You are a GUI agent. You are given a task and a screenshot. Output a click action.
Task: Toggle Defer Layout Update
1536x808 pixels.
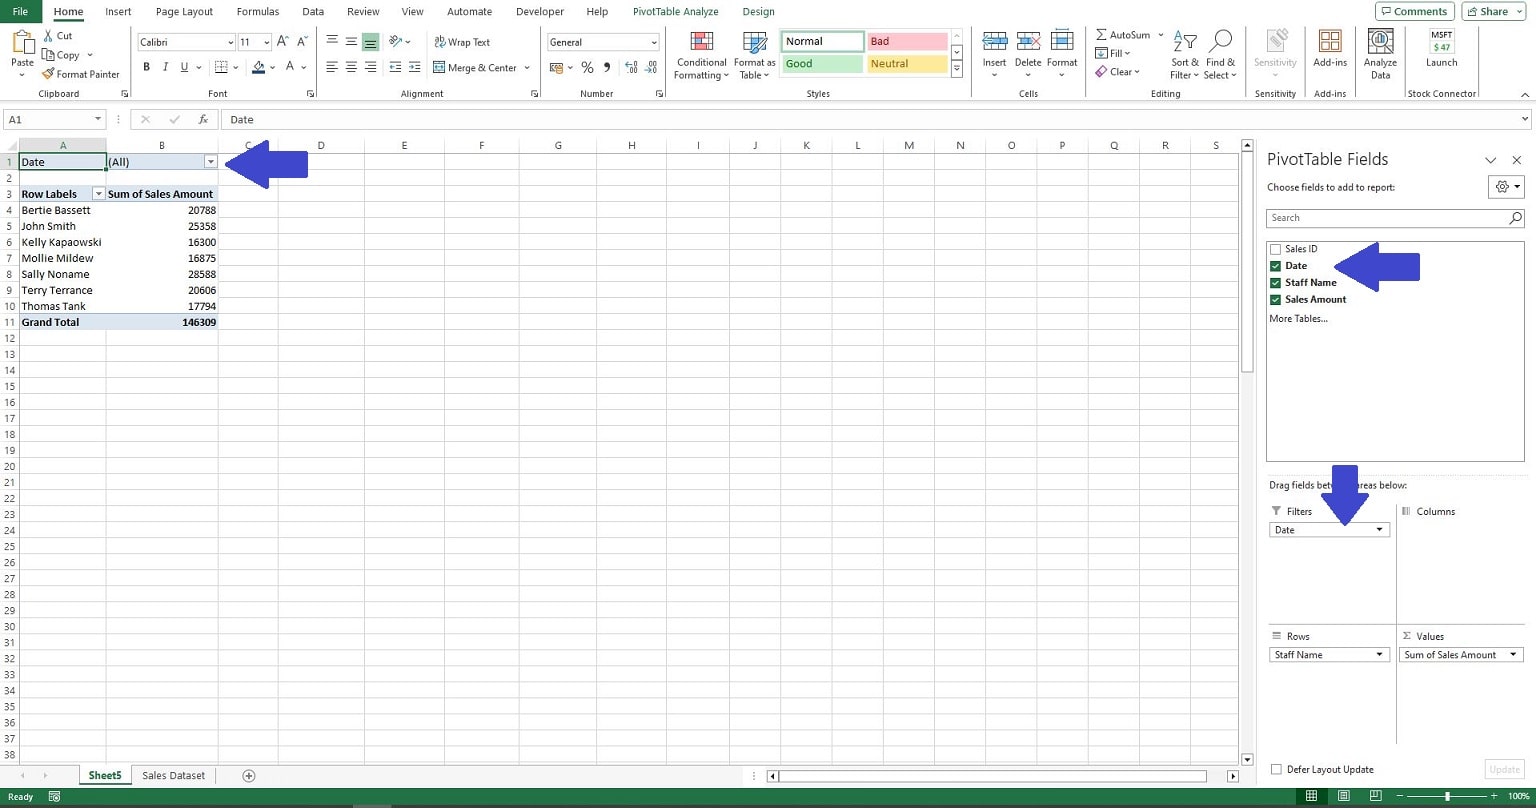pyautogui.click(x=1276, y=769)
